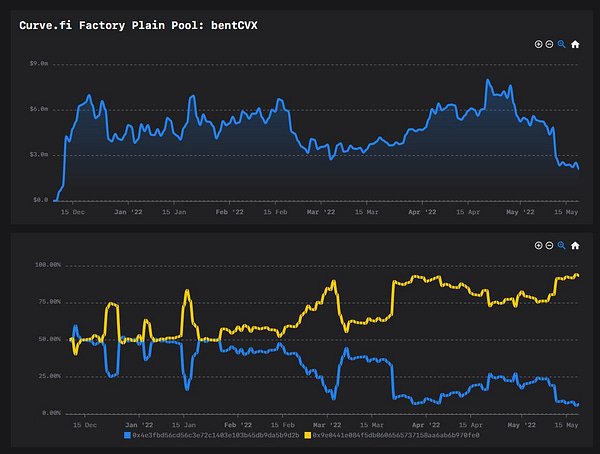The image size is (600, 454).
Task: Click the blue legend color square
Action: pos(127,435)
